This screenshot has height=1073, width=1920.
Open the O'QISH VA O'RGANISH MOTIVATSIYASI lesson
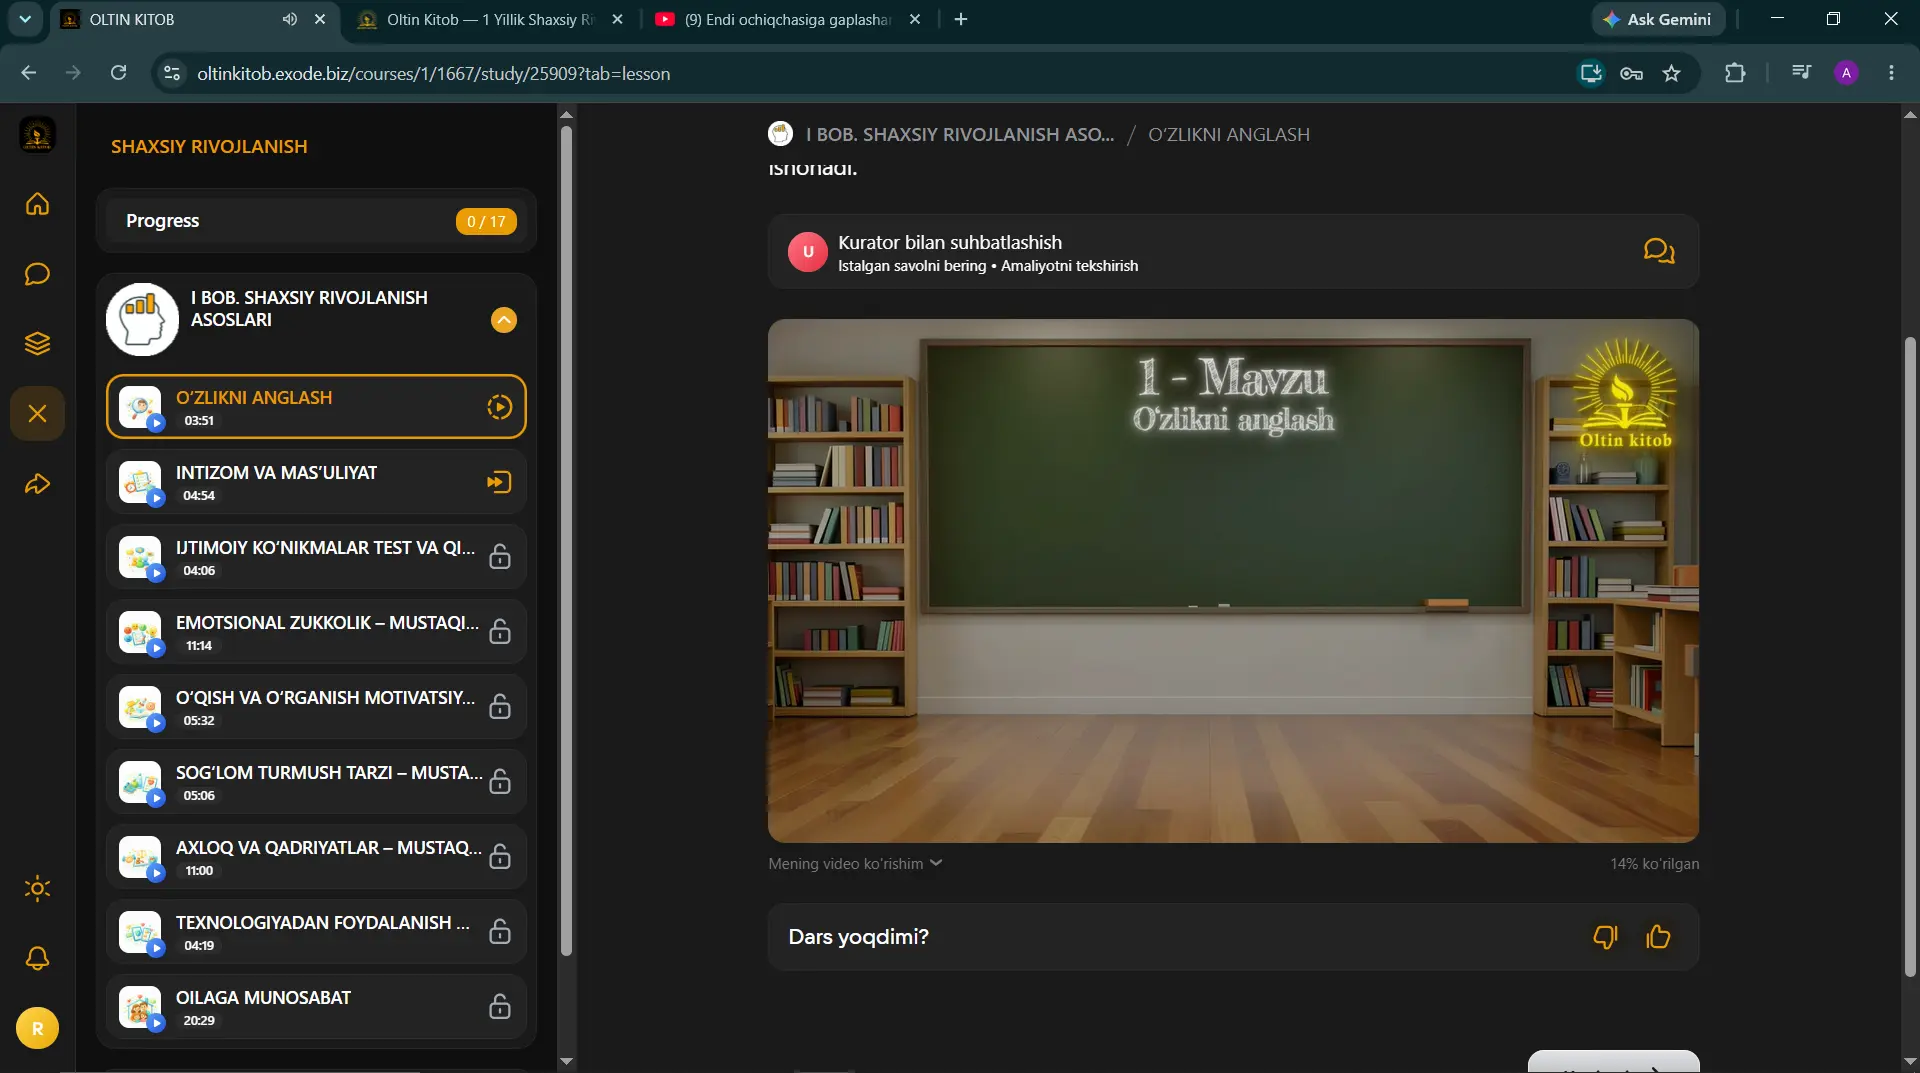coord(316,707)
